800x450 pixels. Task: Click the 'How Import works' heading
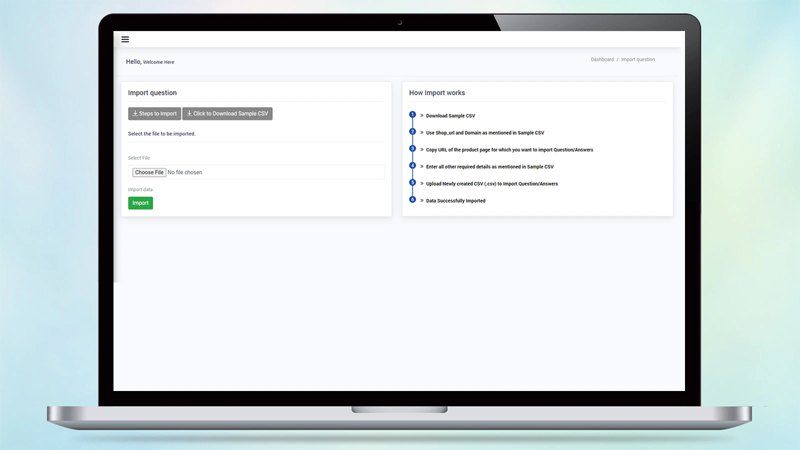coord(437,93)
